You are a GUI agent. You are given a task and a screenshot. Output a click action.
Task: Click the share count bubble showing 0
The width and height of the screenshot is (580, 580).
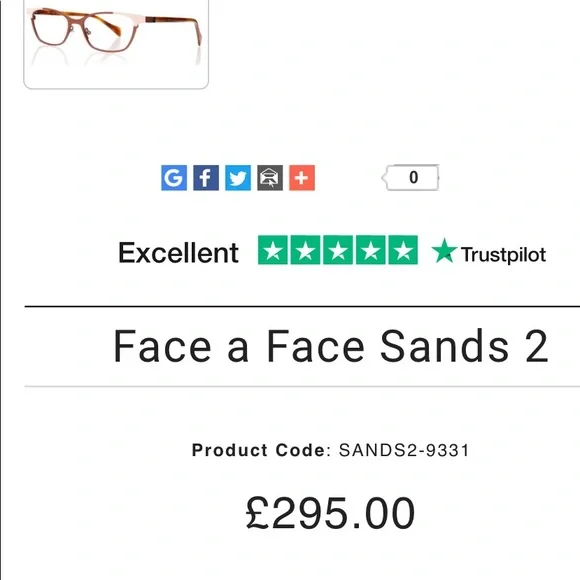(x=411, y=178)
